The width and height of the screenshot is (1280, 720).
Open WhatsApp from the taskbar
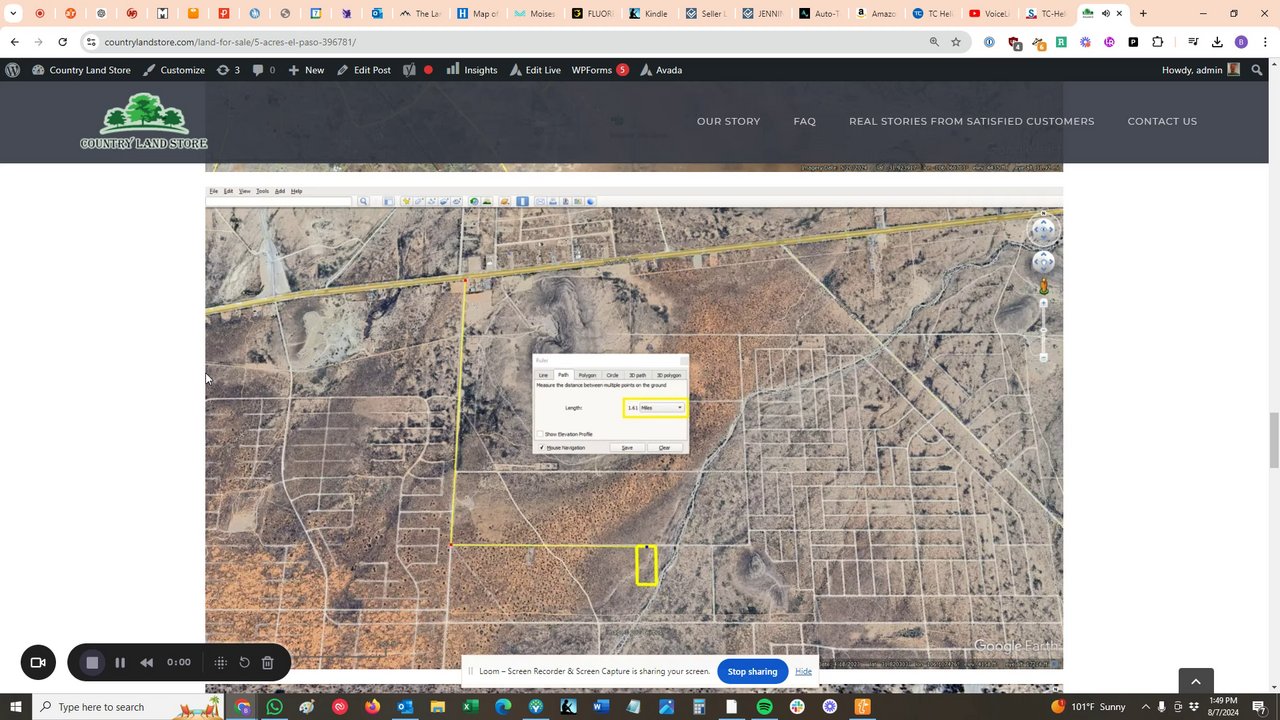click(x=275, y=707)
